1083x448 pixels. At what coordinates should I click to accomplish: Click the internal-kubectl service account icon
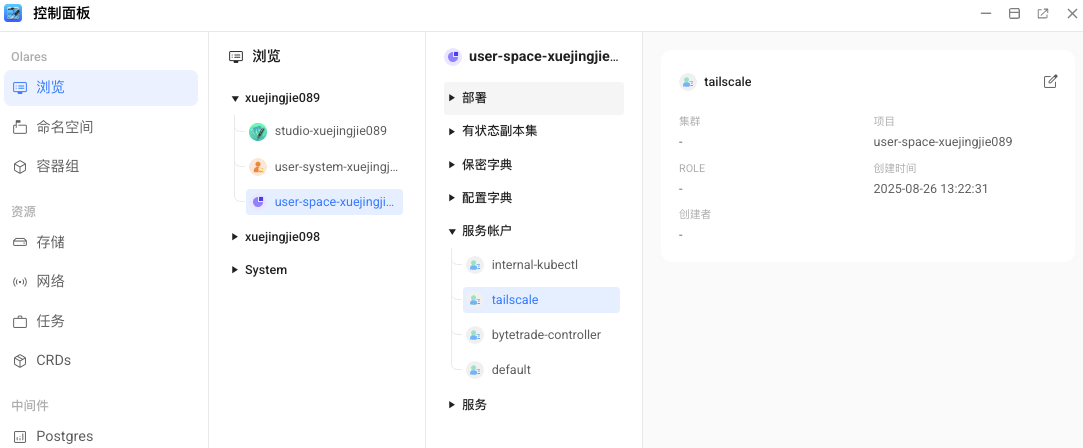(475, 265)
